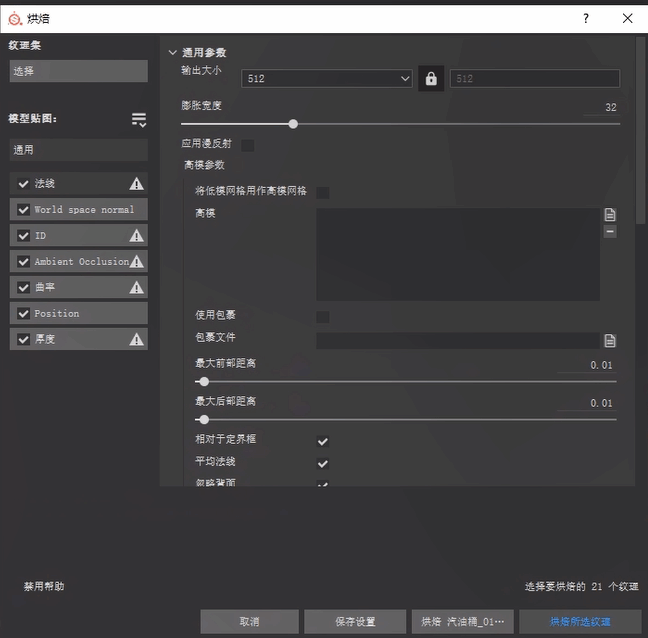Click the warning icon beside ID
The height and width of the screenshot is (638, 648).
pos(136,236)
